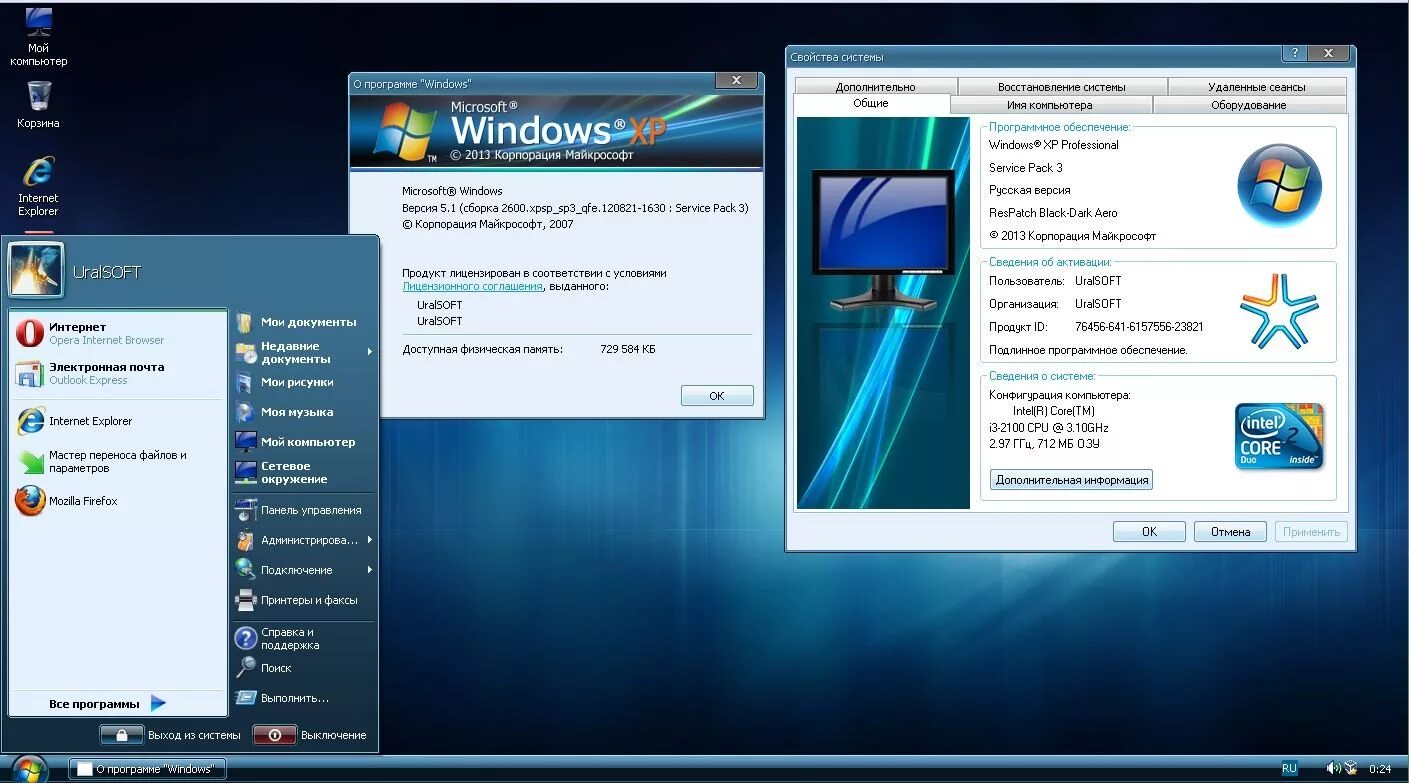Open the Лицензионного соглашения link
This screenshot has width=1409, height=783.
click(472, 286)
